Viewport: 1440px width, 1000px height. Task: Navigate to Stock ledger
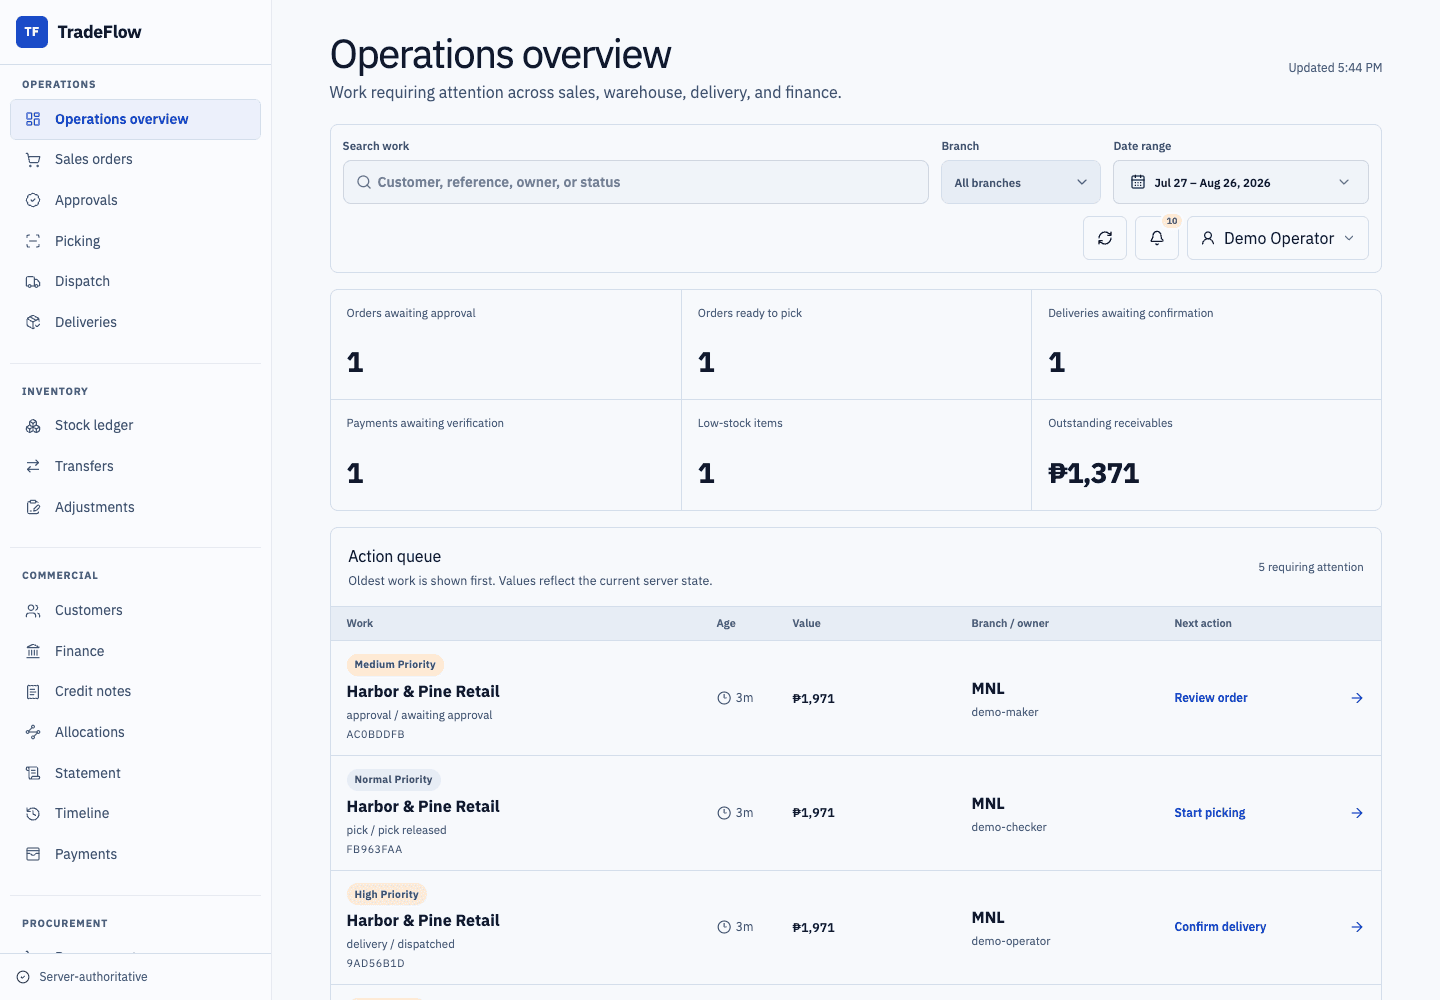135,426
